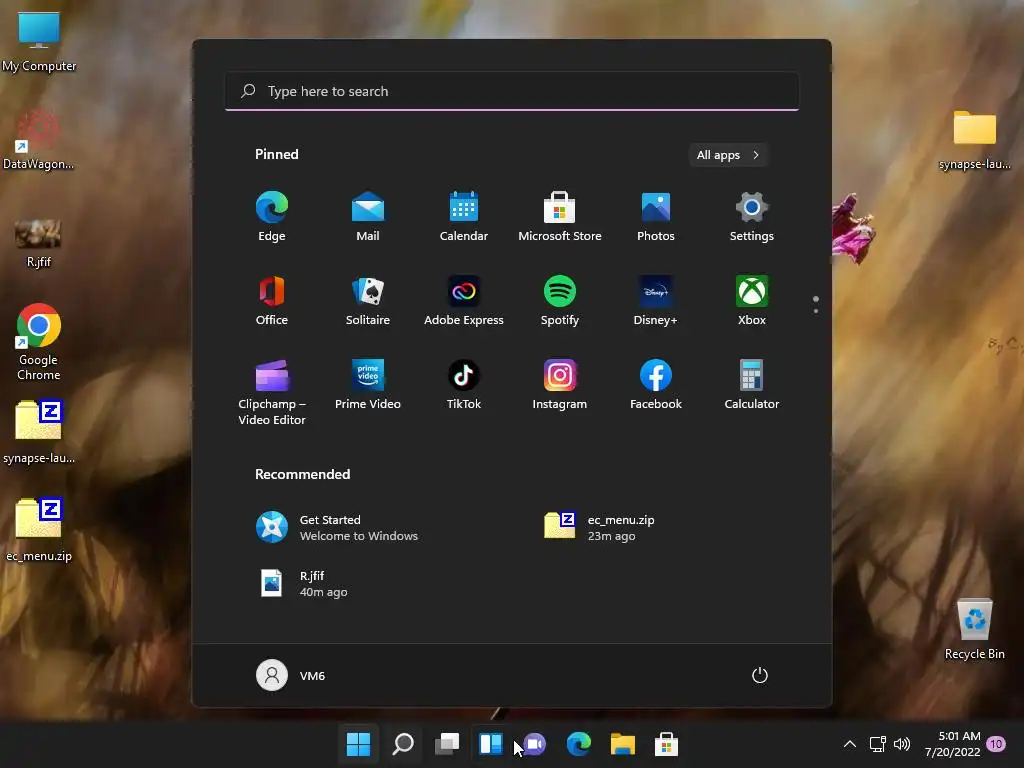
Task: Click the Start button on taskbar
Action: click(359, 744)
